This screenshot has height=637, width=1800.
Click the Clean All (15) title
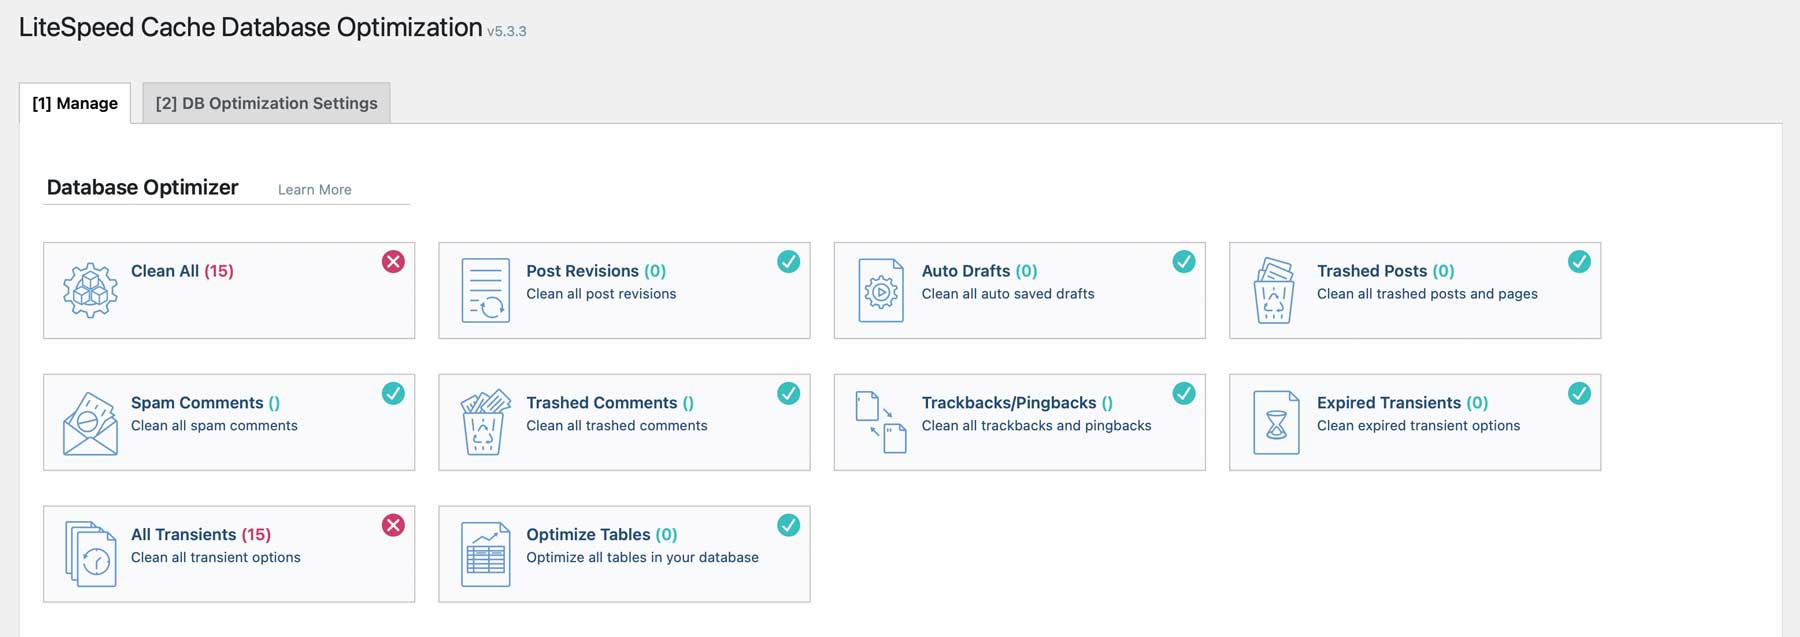pos(182,271)
